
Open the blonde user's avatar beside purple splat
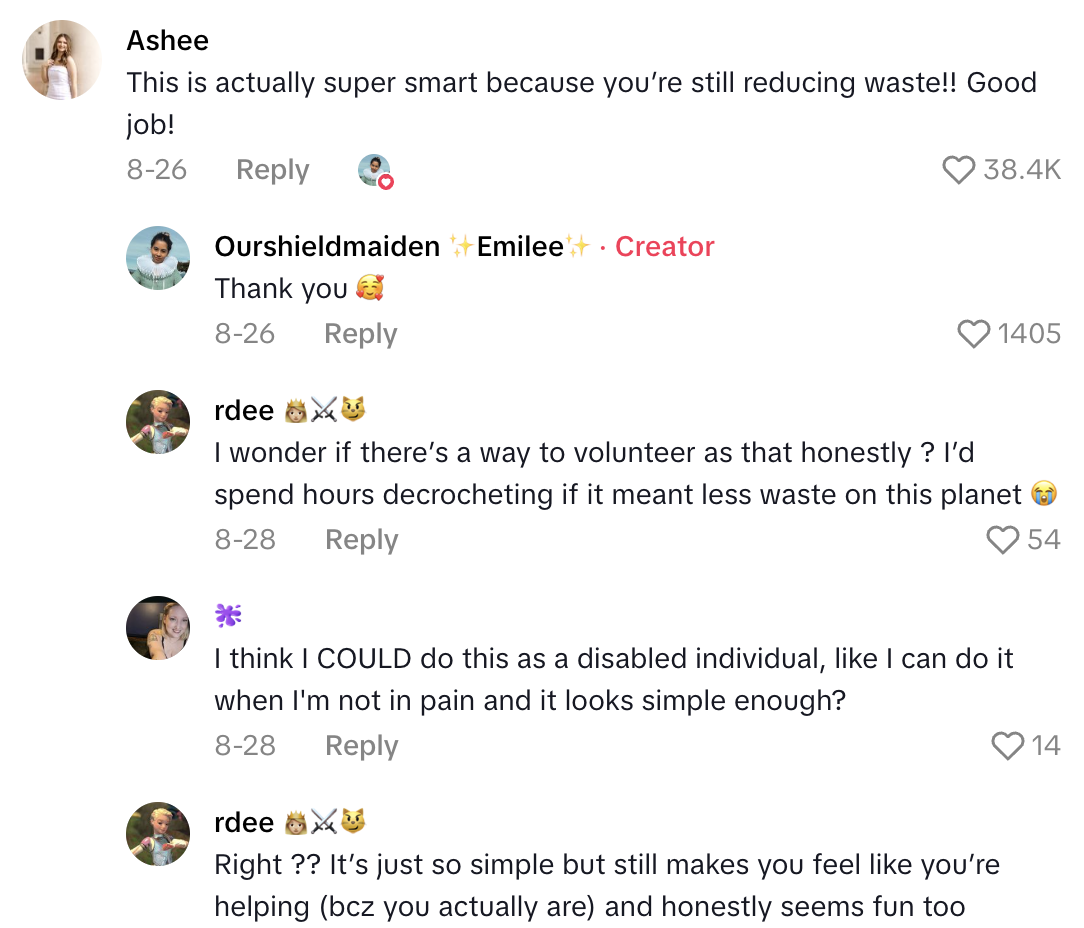click(158, 628)
